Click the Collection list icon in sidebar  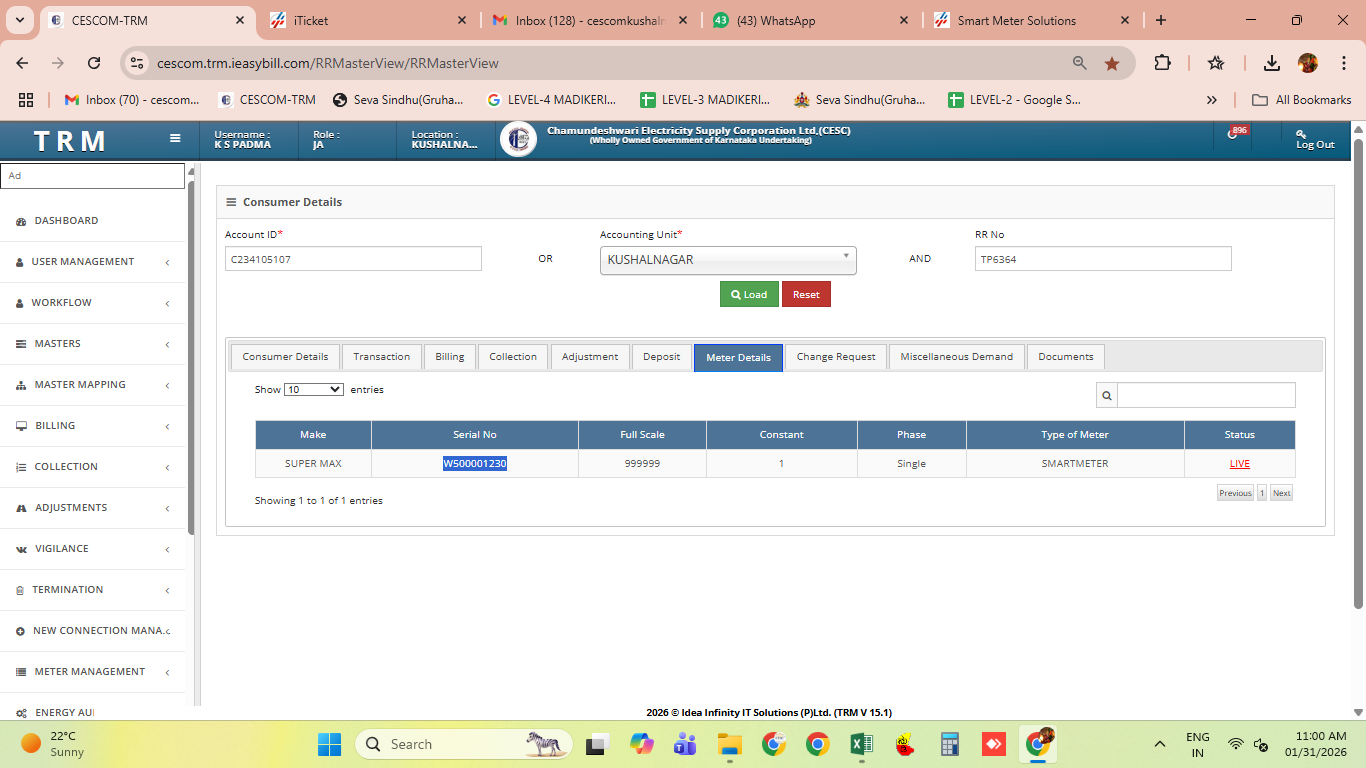coord(21,467)
